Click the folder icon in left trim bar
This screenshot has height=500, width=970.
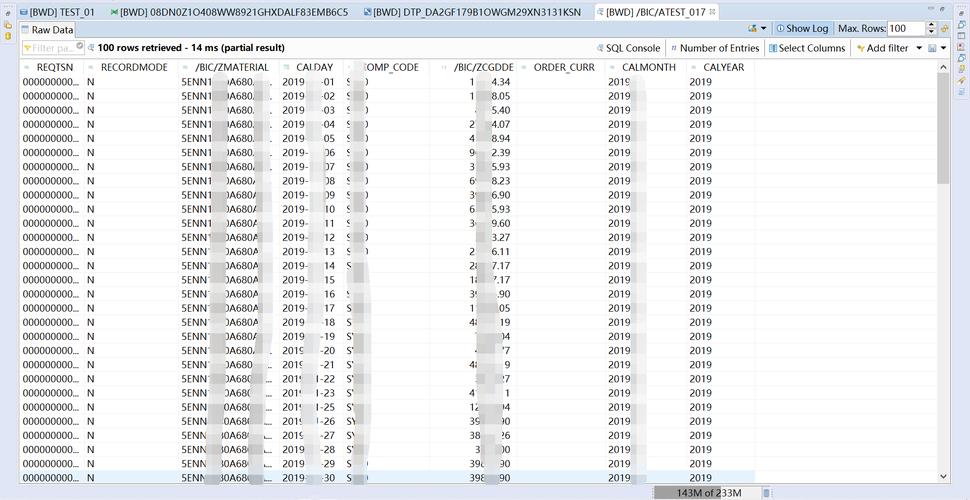pos(8,25)
